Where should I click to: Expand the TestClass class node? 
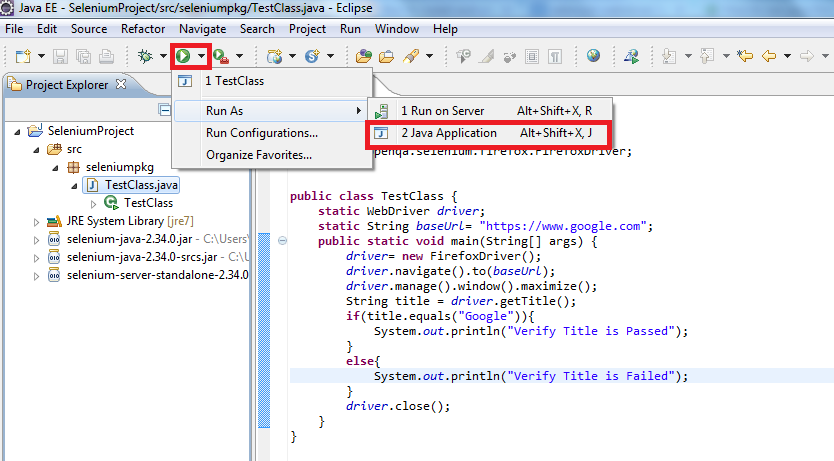click(x=94, y=204)
